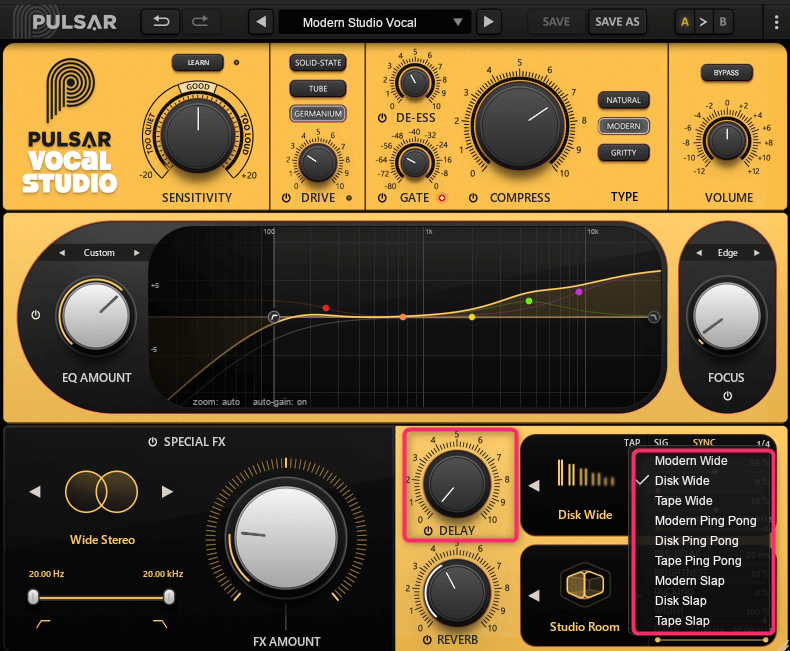Click the low-pass filter node on EQ

pyautogui.click(x=653, y=317)
